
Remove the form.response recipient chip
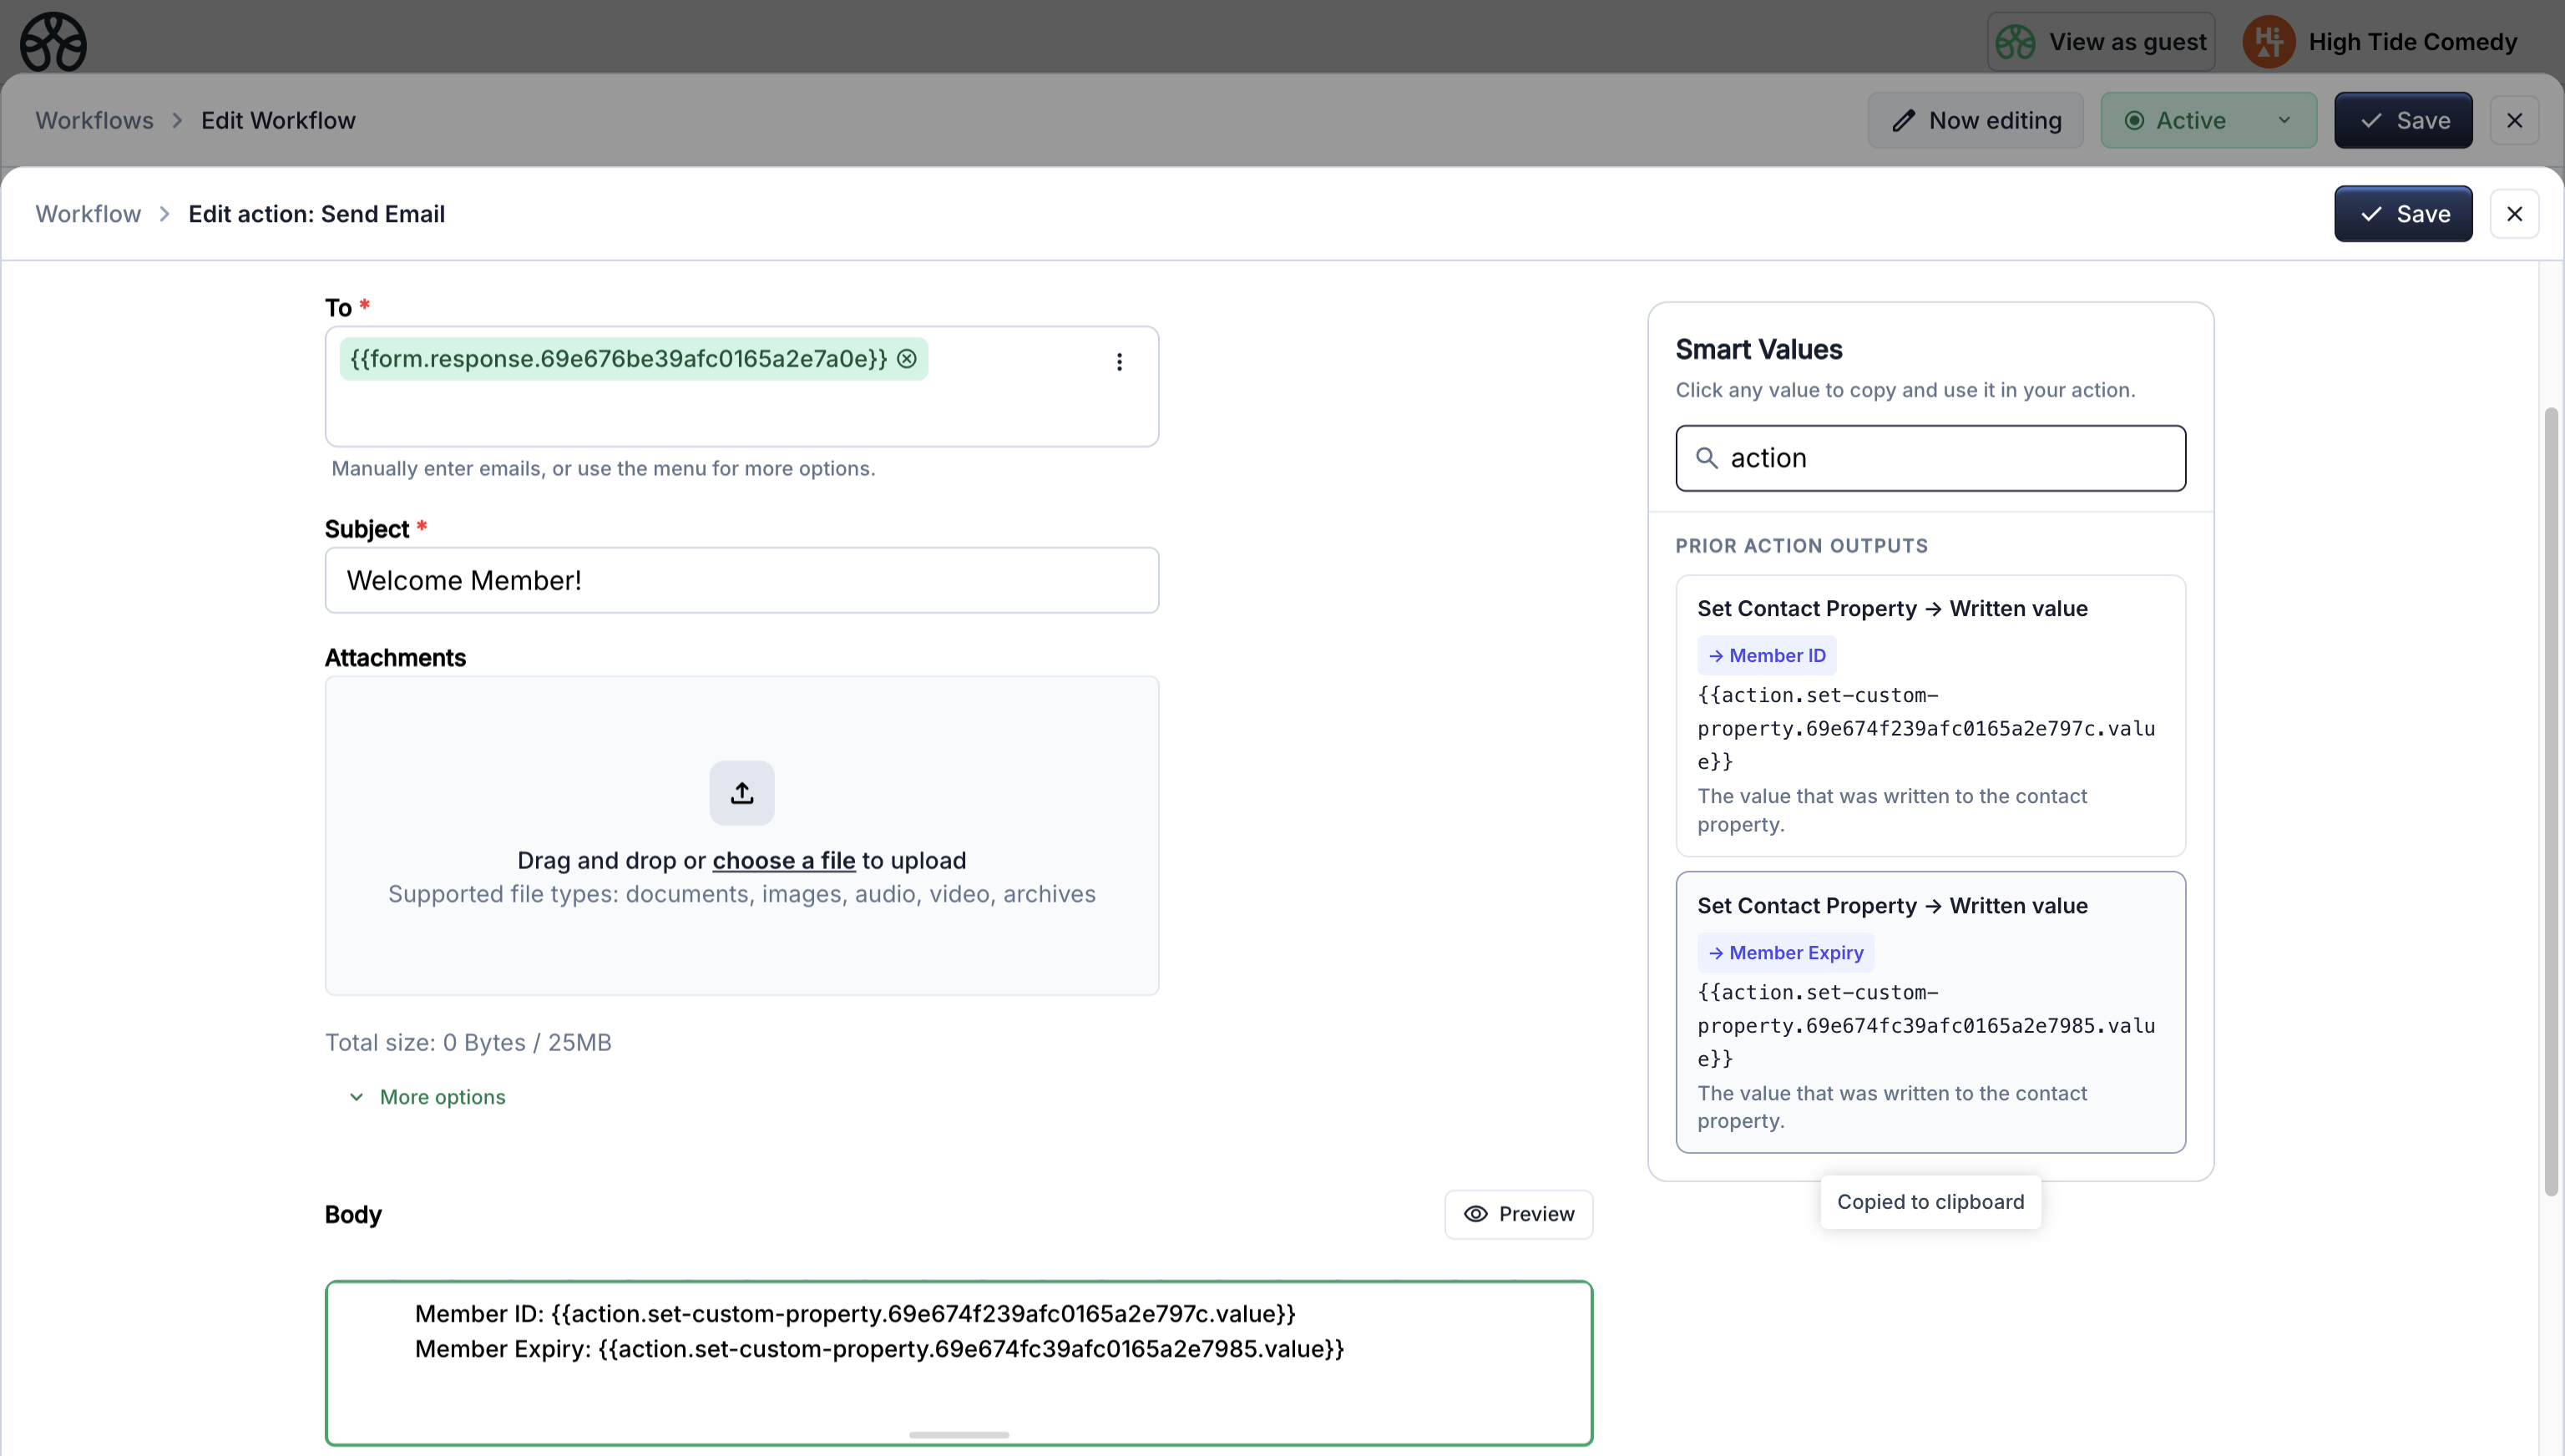[x=907, y=359]
